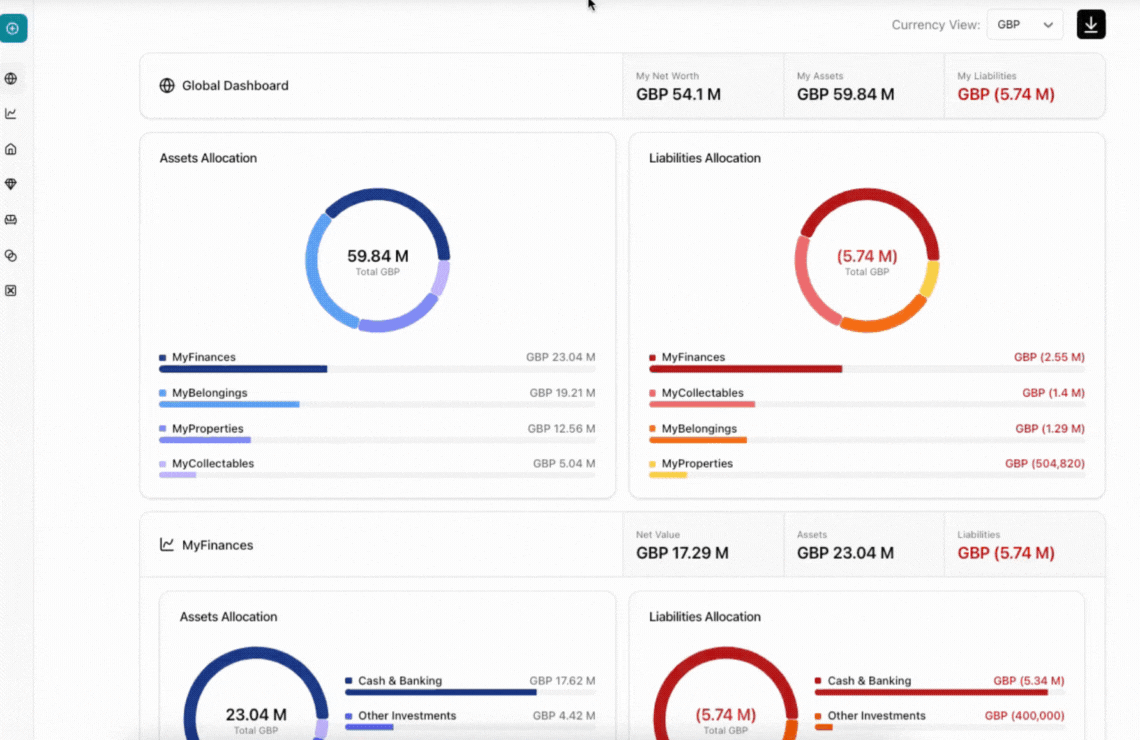The image size is (1140, 740).
Task: Open MyBelongings with the sofa sidebar icon
Action: click(13, 219)
